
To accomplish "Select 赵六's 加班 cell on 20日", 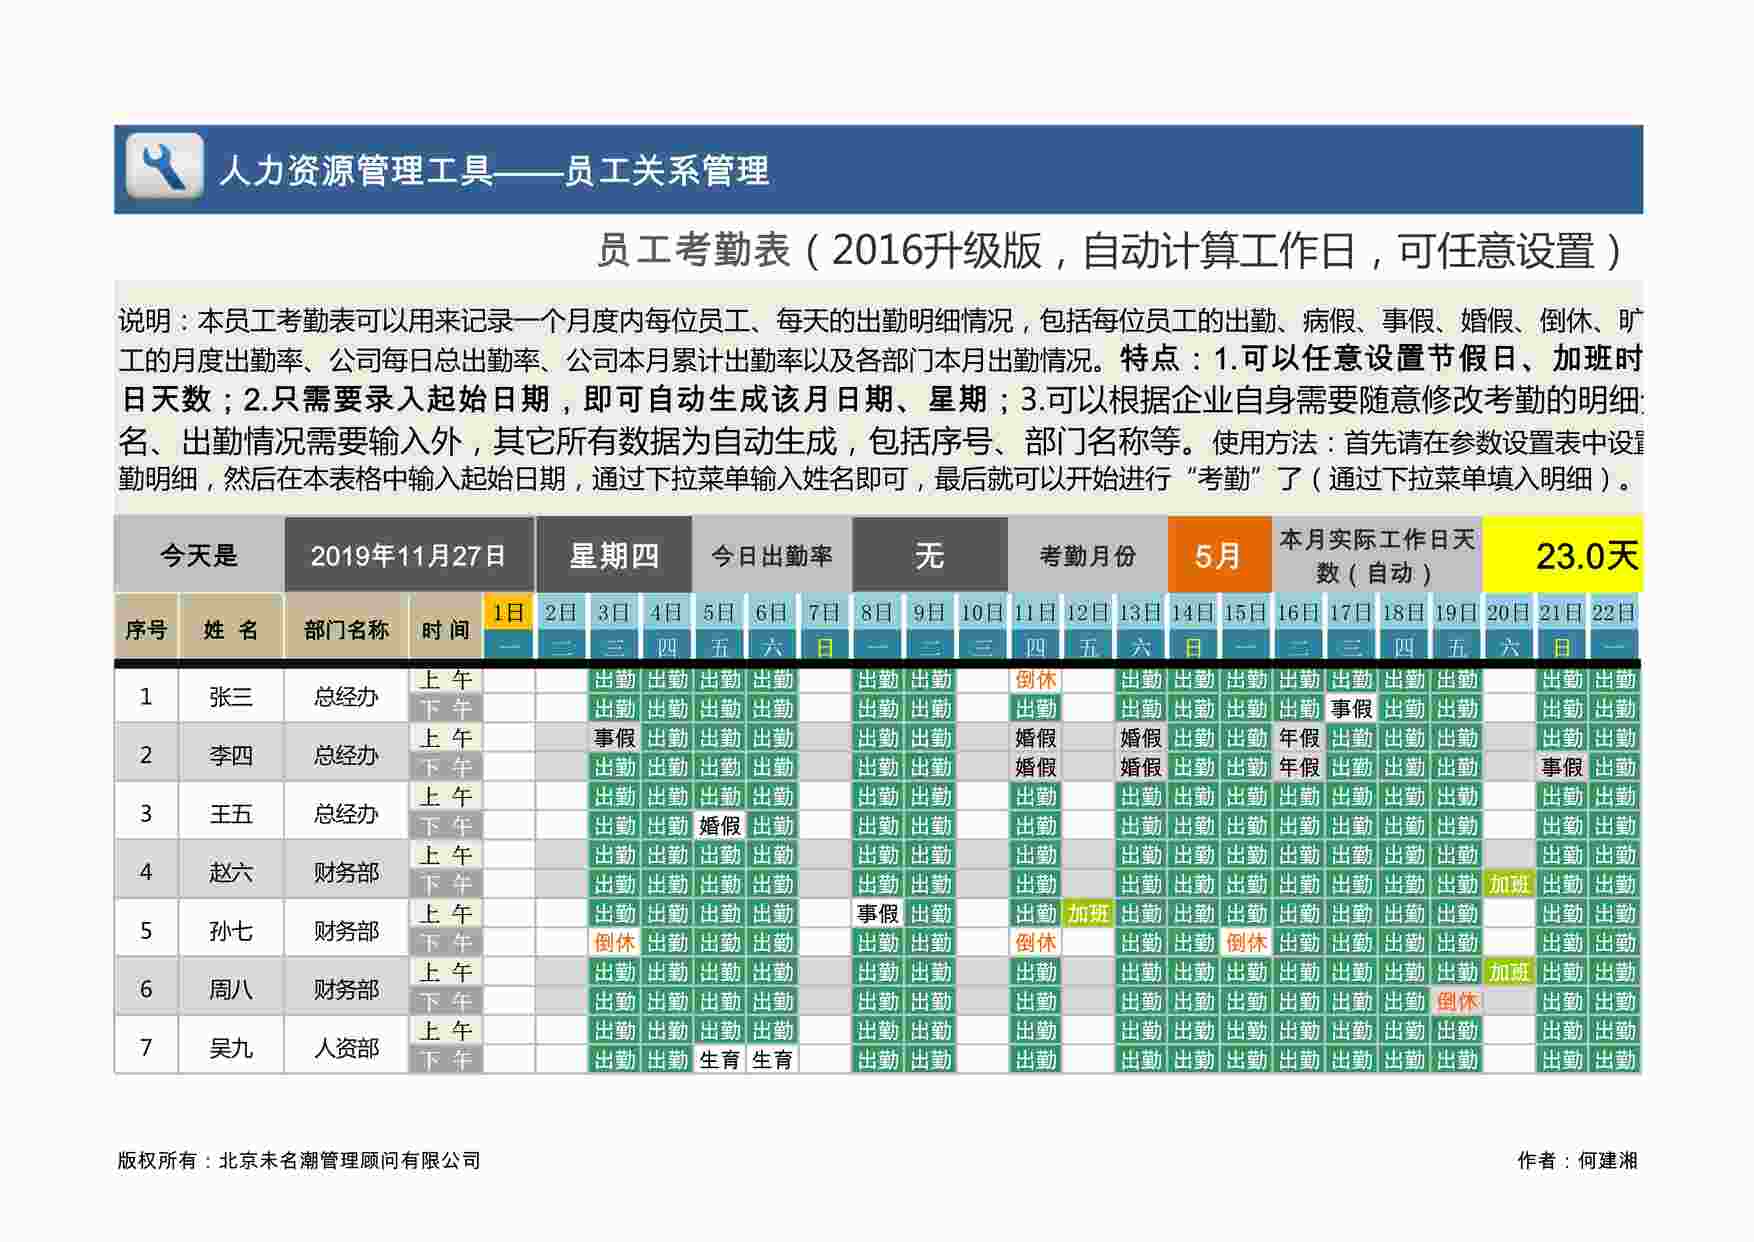I will pyautogui.click(x=1509, y=884).
